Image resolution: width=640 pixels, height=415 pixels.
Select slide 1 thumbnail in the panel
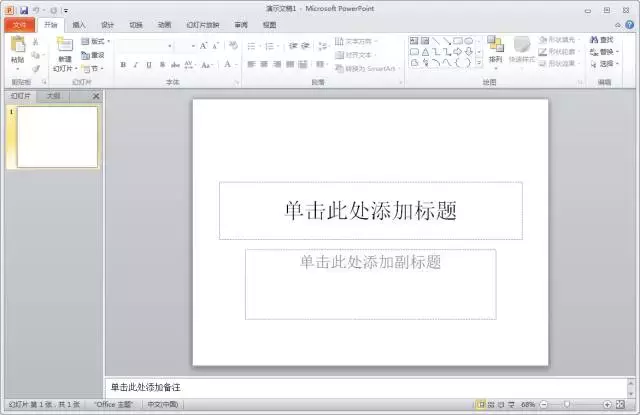[57, 137]
